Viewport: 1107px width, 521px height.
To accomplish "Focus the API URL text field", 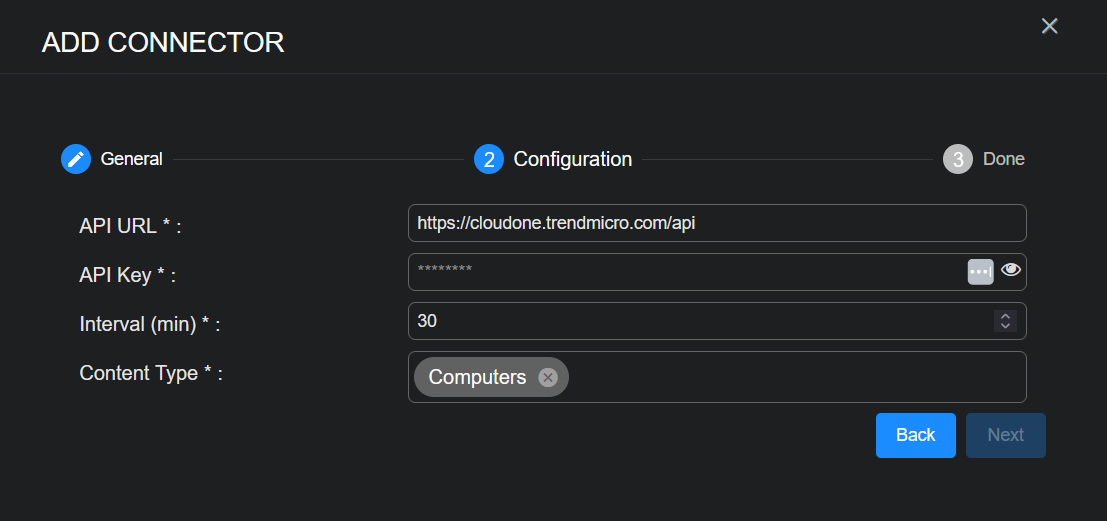I will click(716, 223).
